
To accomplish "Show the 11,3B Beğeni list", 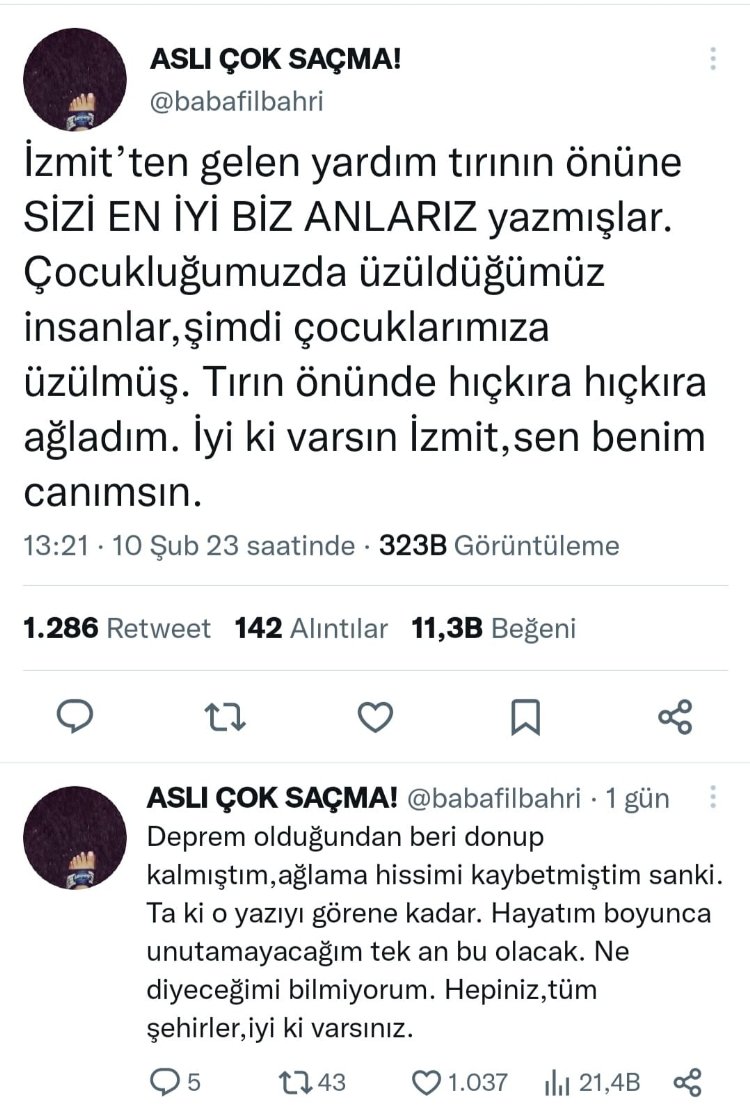I will 494,628.
